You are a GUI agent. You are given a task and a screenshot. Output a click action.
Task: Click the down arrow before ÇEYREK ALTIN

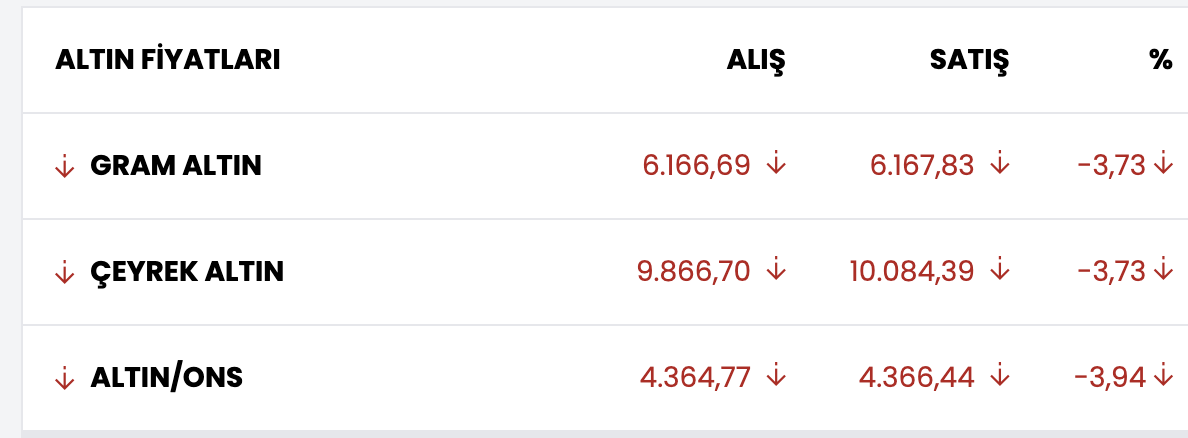(x=65, y=272)
